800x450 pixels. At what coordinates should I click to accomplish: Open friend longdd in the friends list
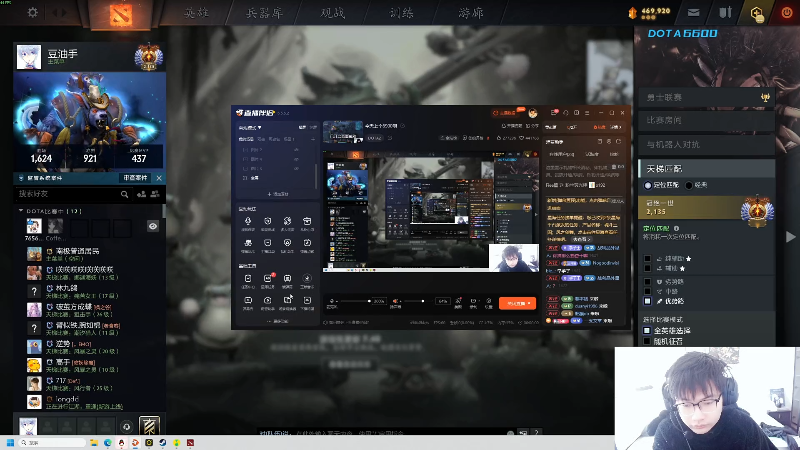point(89,402)
